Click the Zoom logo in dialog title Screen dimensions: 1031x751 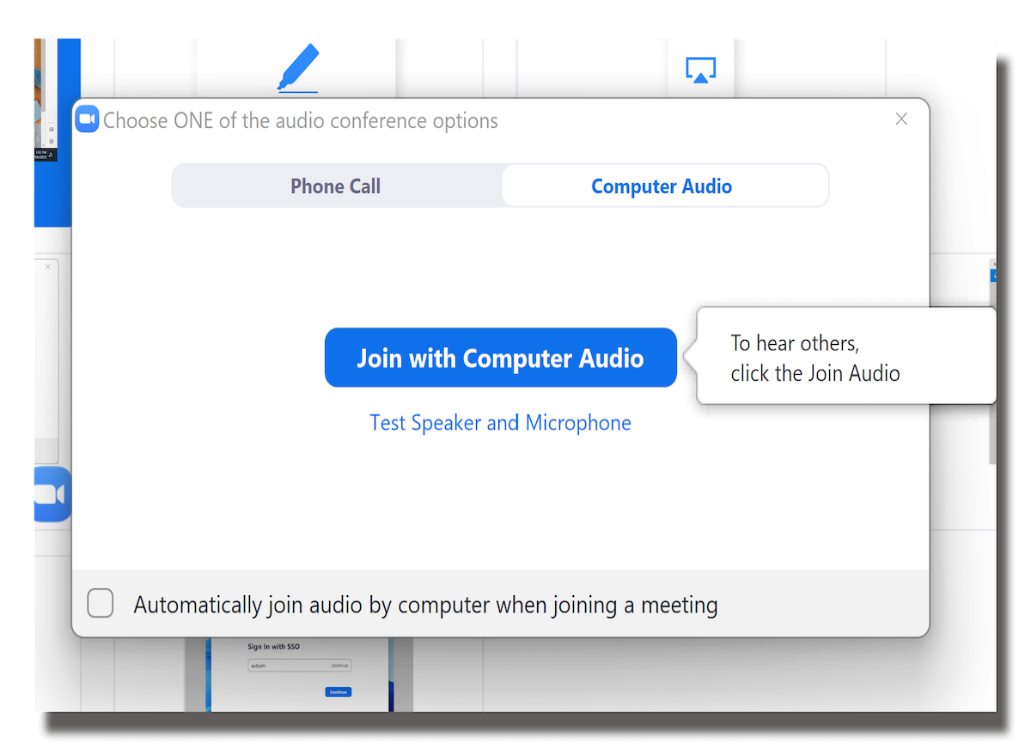pos(87,120)
